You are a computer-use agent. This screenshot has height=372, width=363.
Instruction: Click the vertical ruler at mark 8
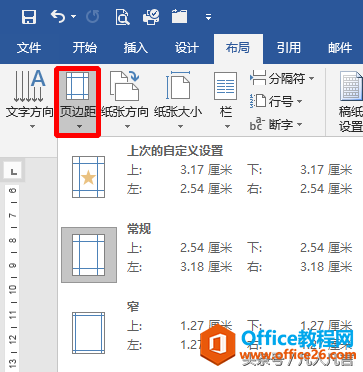pos(13,240)
